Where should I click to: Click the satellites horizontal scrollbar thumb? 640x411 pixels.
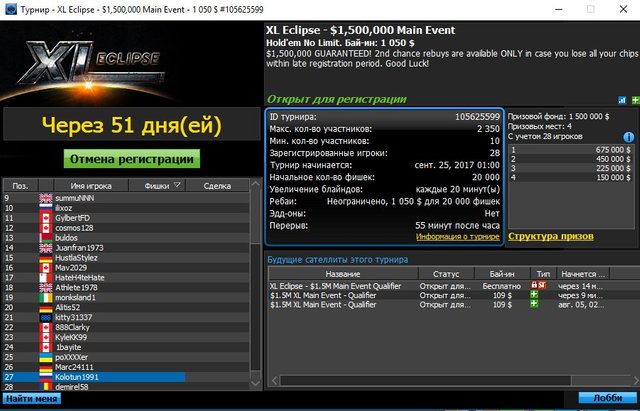tap(426, 381)
